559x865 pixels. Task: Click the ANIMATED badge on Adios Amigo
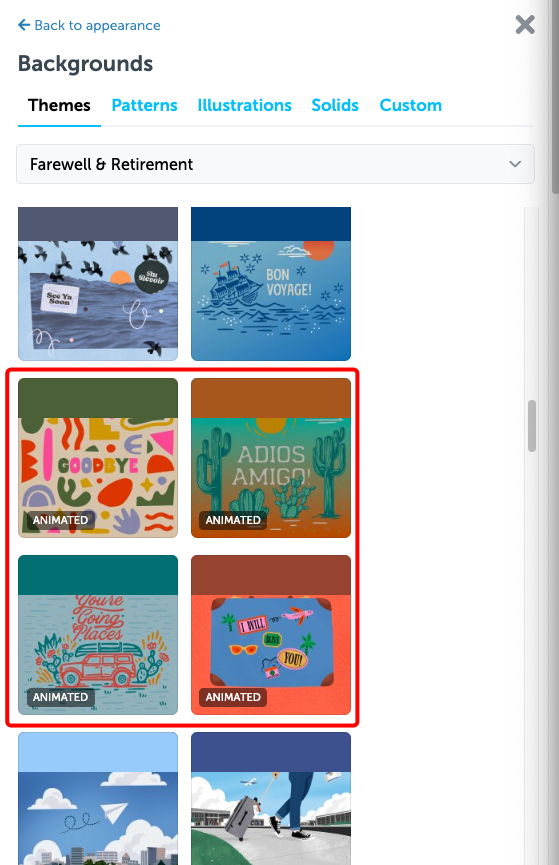coord(233,520)
